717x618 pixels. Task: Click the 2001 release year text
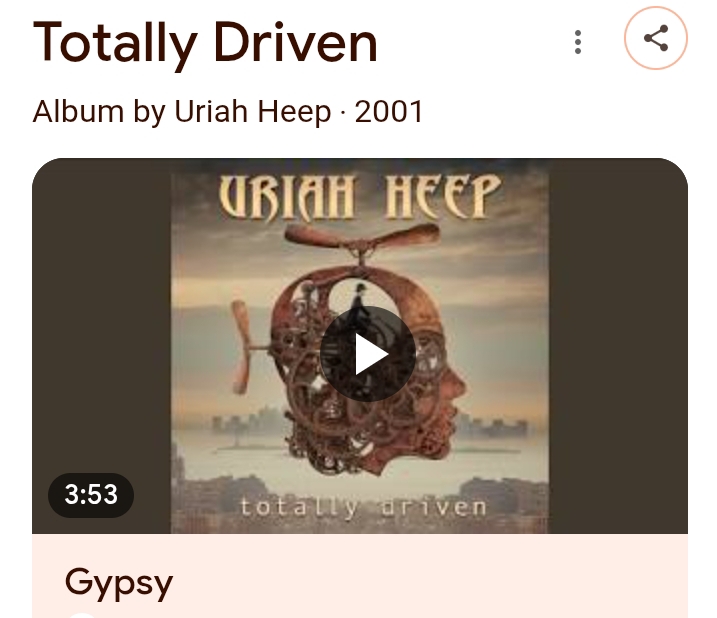click(389, 111)
